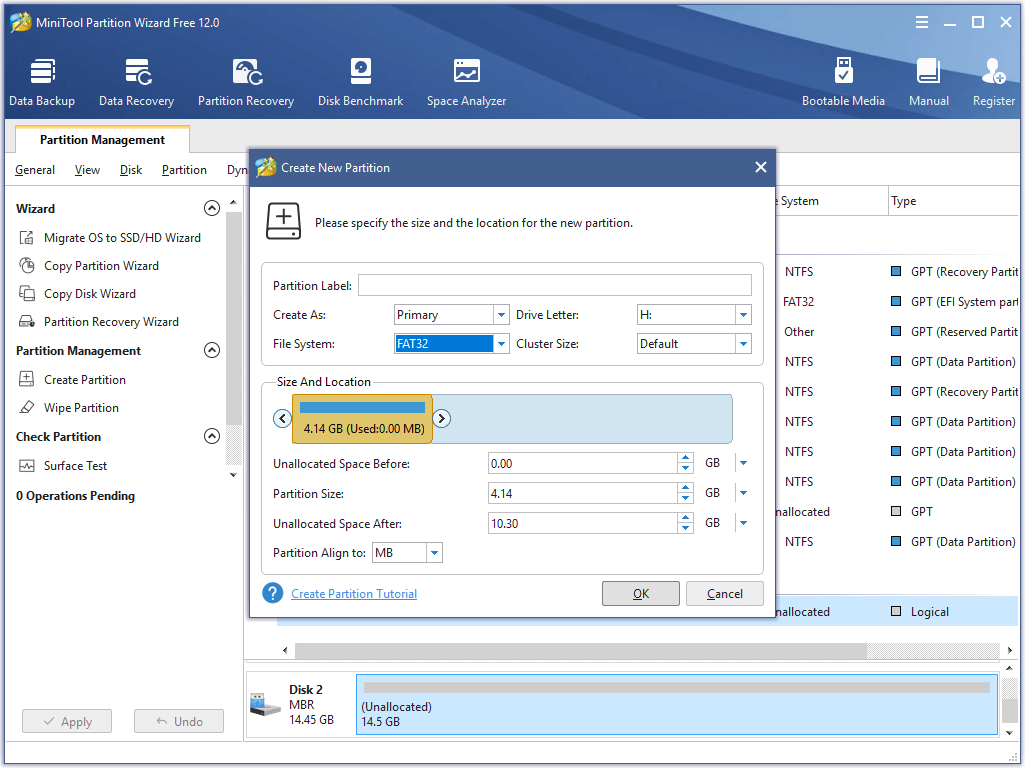This screenshot has height=768, width=1025.
Task: Click the Unallocated Space Before field
Action: click(582, 463)
